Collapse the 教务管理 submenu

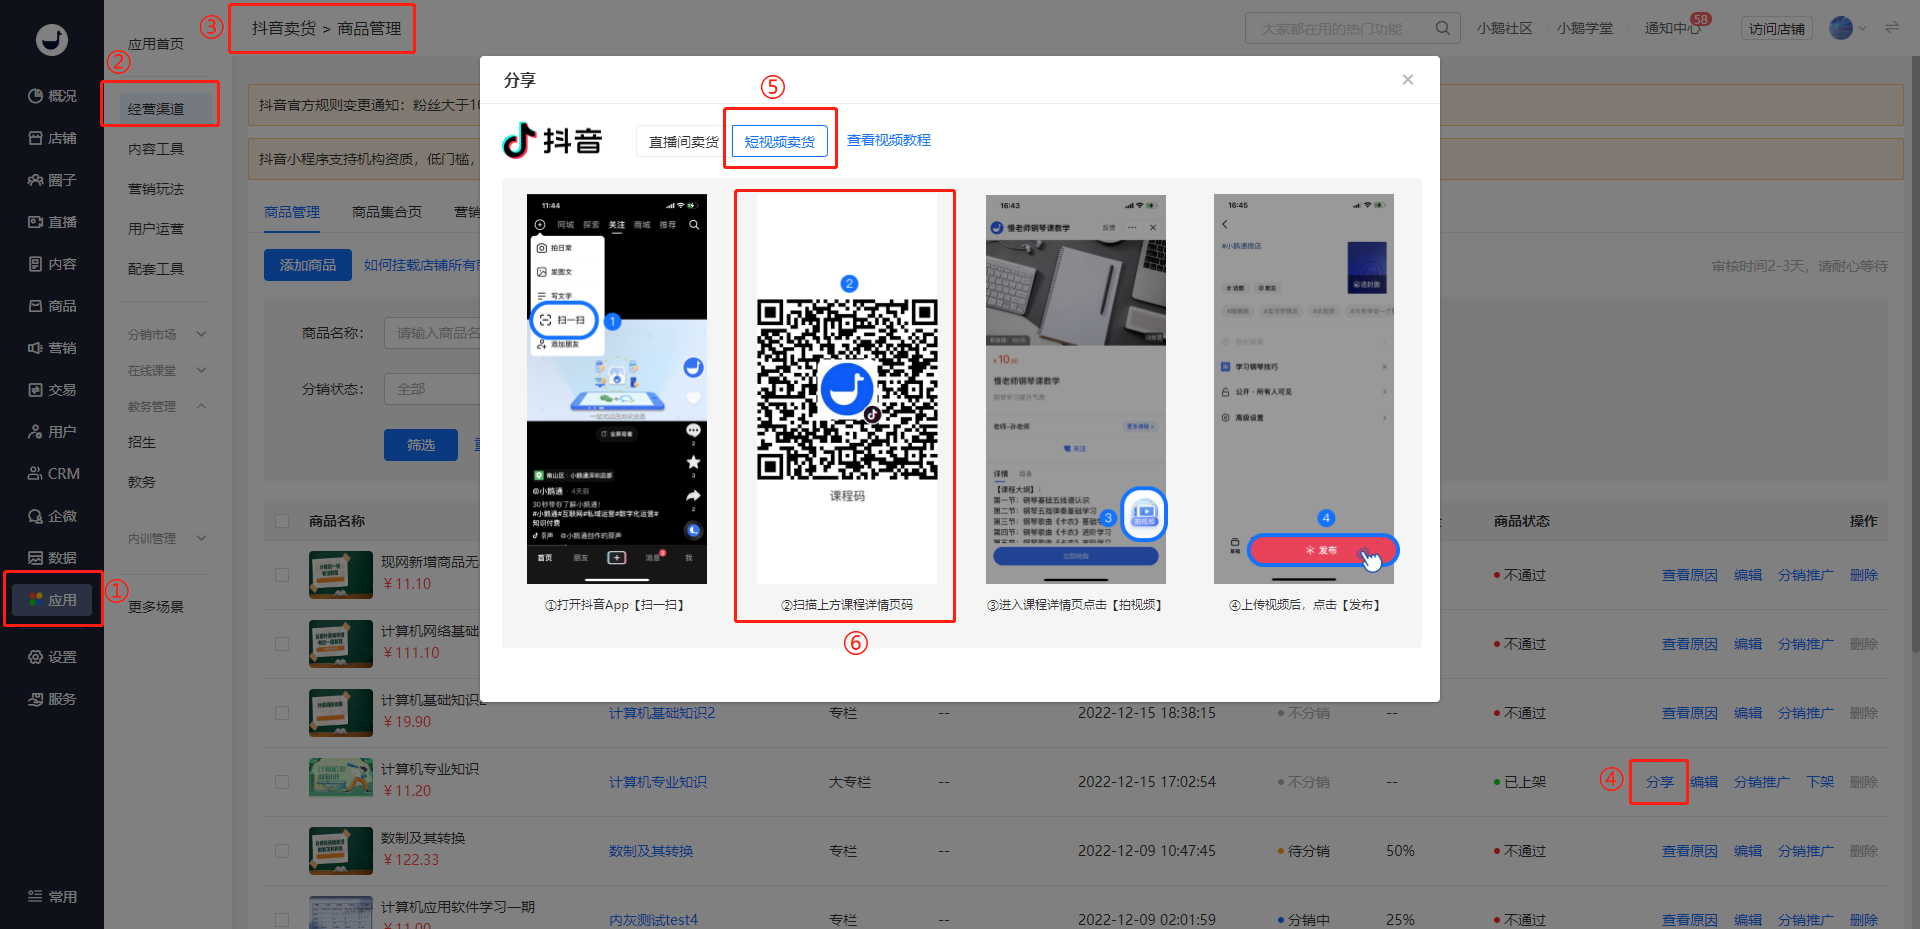[166, 406]
